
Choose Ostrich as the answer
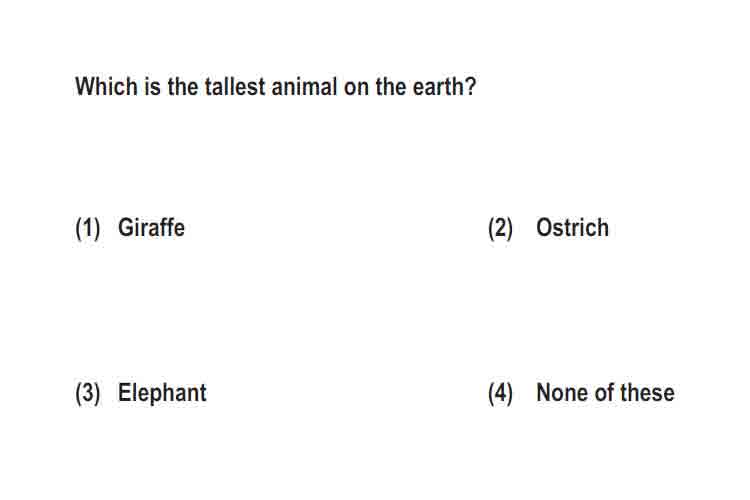point(573,228)
